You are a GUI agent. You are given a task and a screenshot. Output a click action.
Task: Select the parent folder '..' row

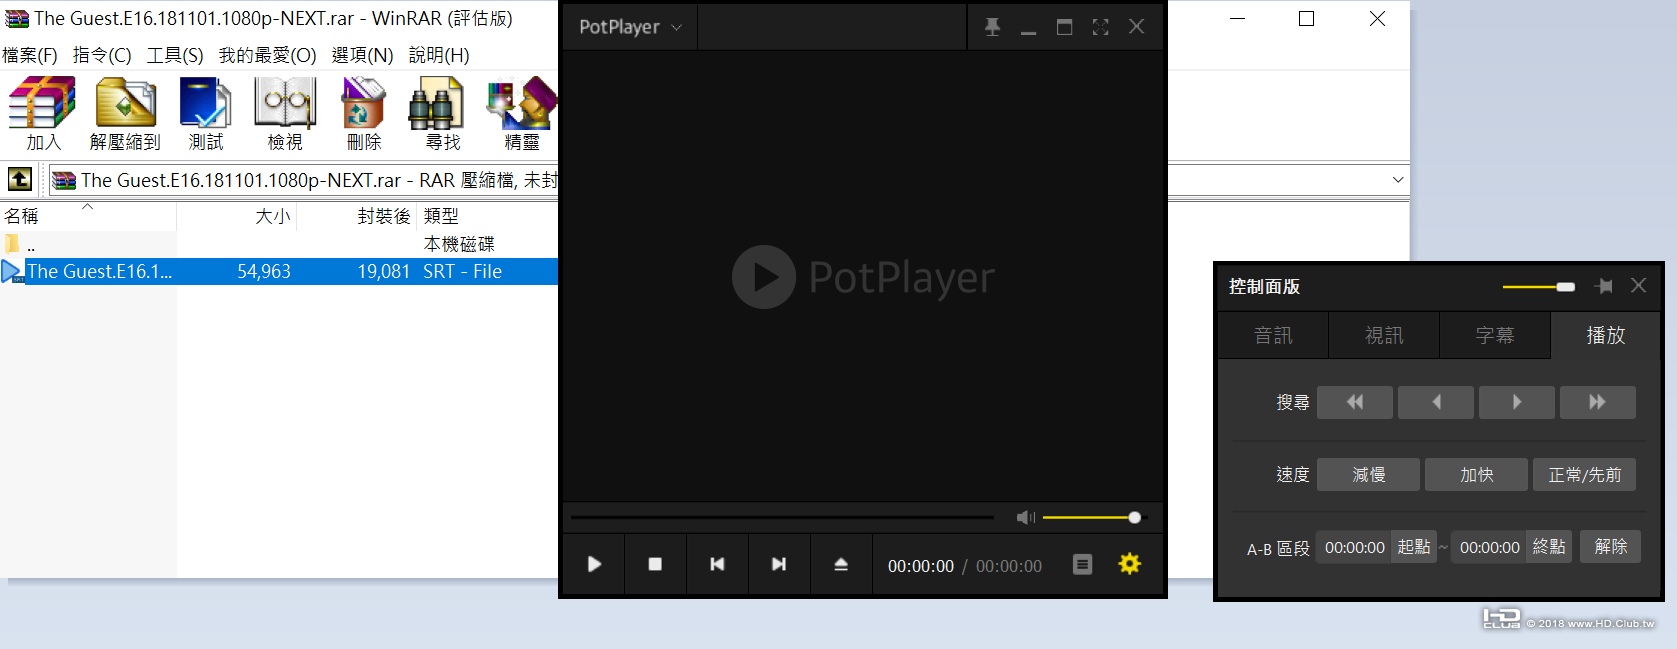[279, 244]
